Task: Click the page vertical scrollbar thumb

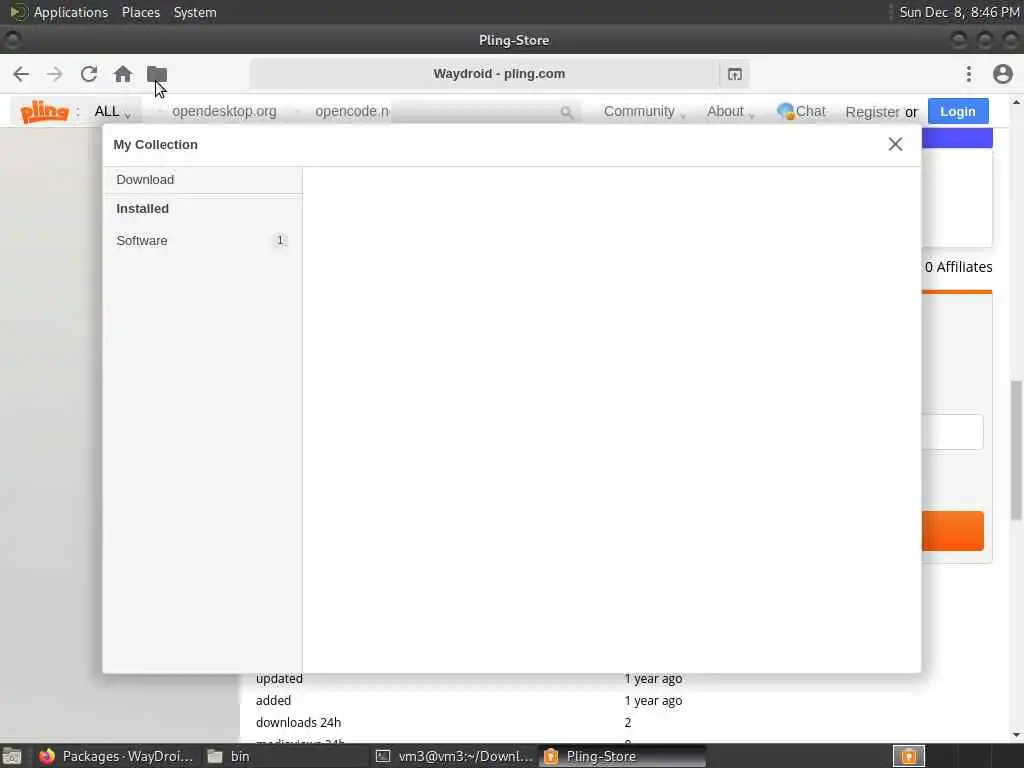Action: [1016, 450]
